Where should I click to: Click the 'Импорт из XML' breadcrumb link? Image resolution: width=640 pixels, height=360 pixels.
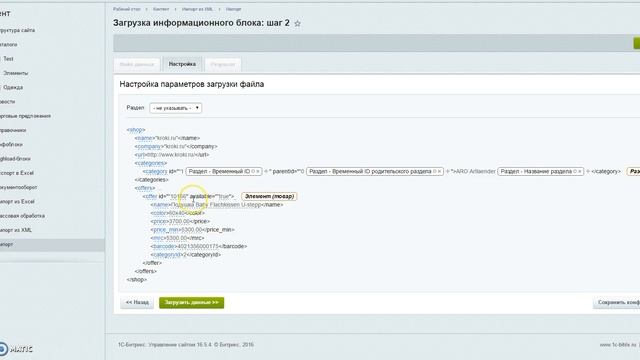click(x=197, y=9)
